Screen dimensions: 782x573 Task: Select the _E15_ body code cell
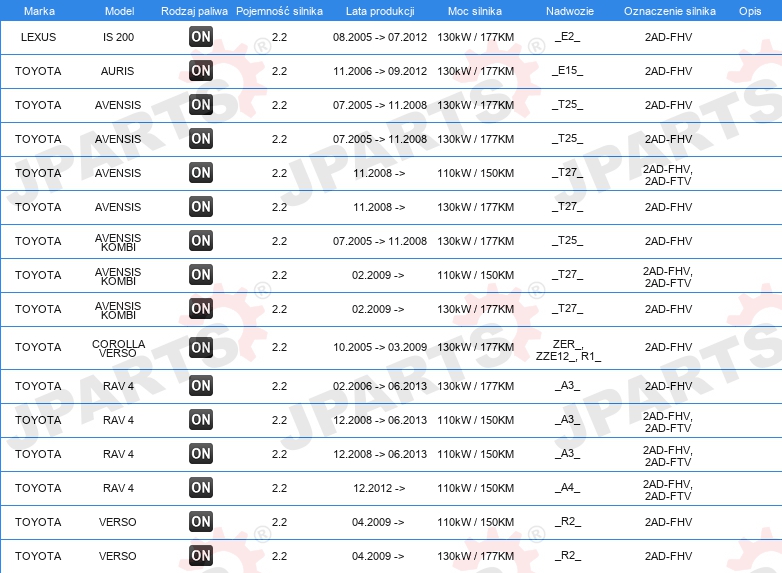tap(568, 70)
